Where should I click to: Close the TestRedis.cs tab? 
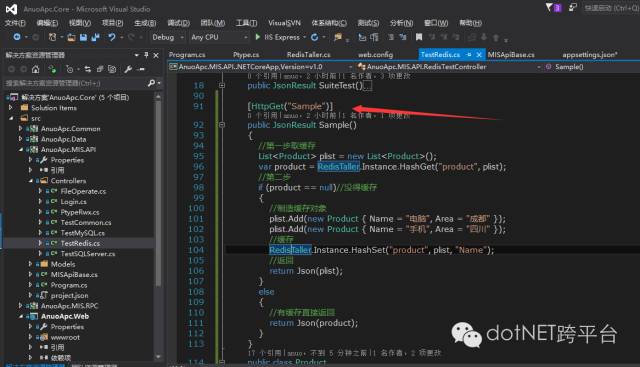[479, 55]
